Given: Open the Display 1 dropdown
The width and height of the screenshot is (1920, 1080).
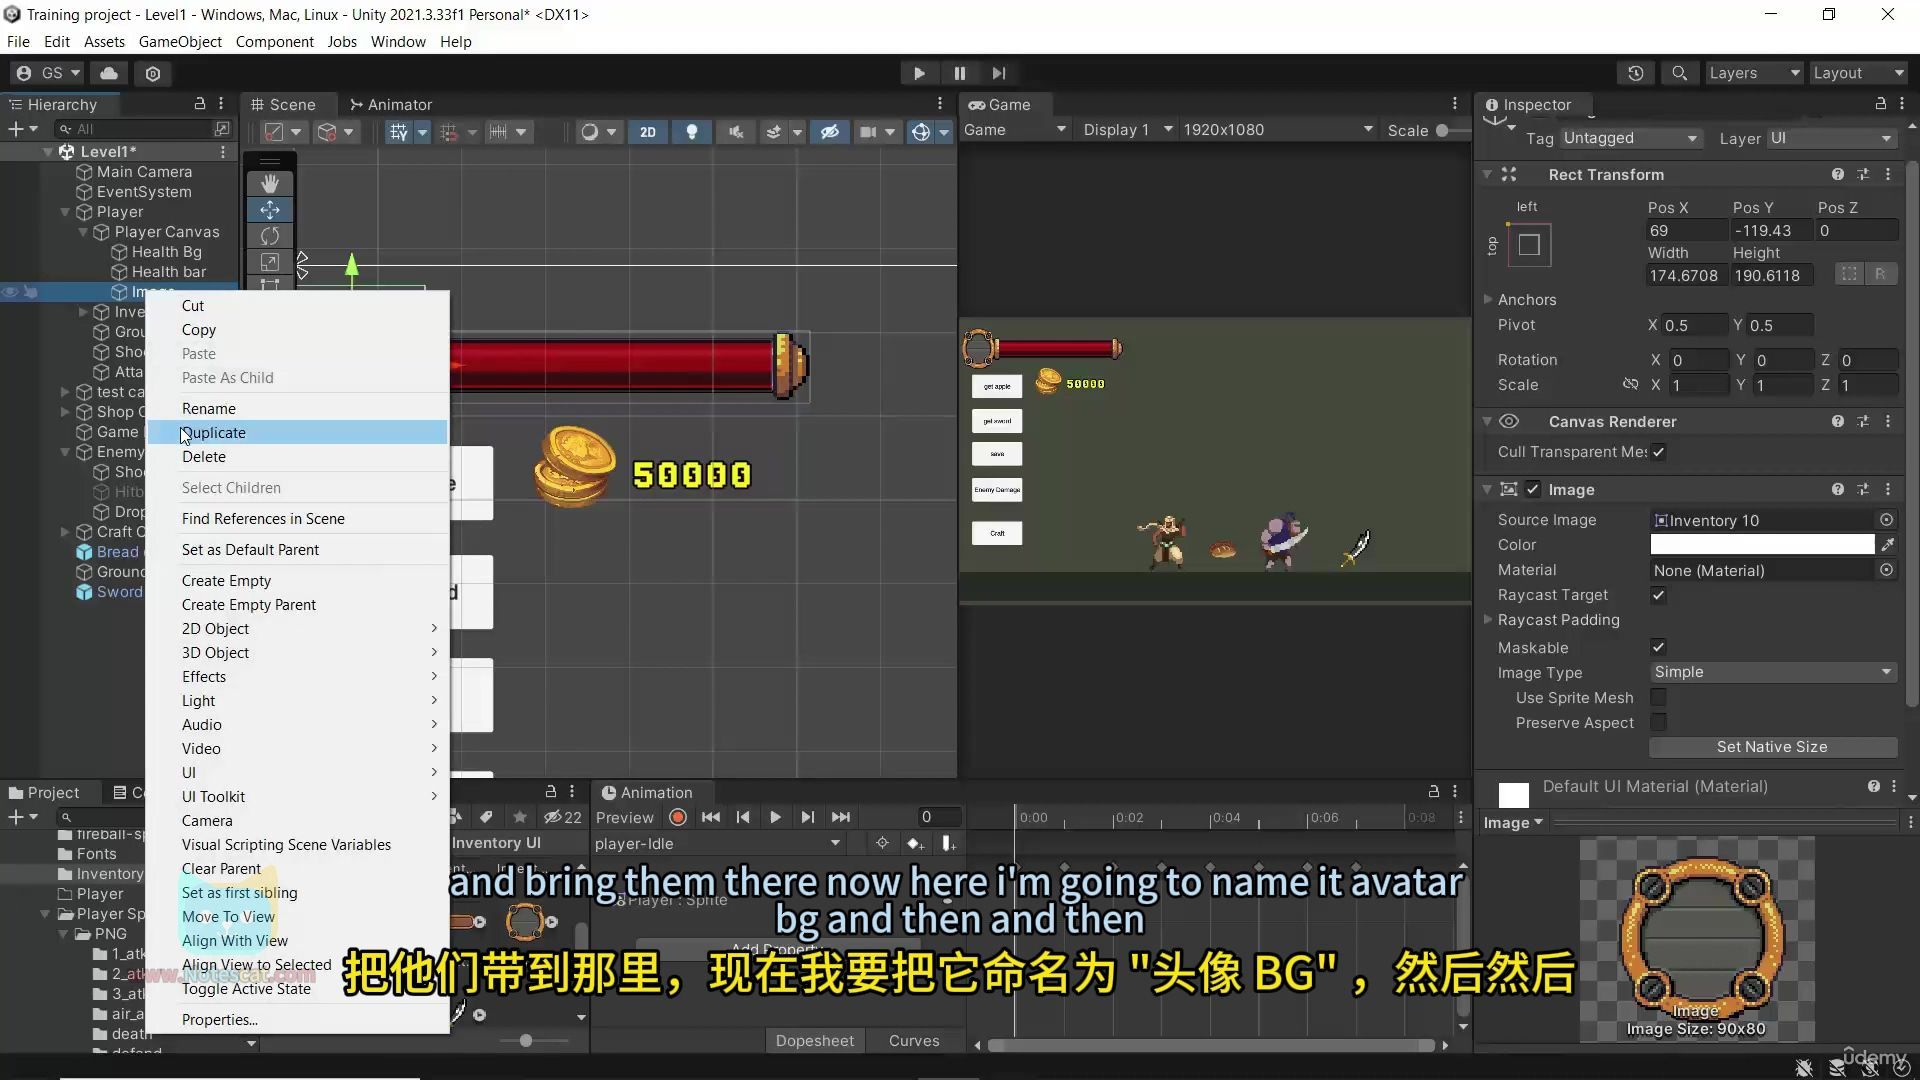Looking at the screenshot, I should pos(1128,130).
